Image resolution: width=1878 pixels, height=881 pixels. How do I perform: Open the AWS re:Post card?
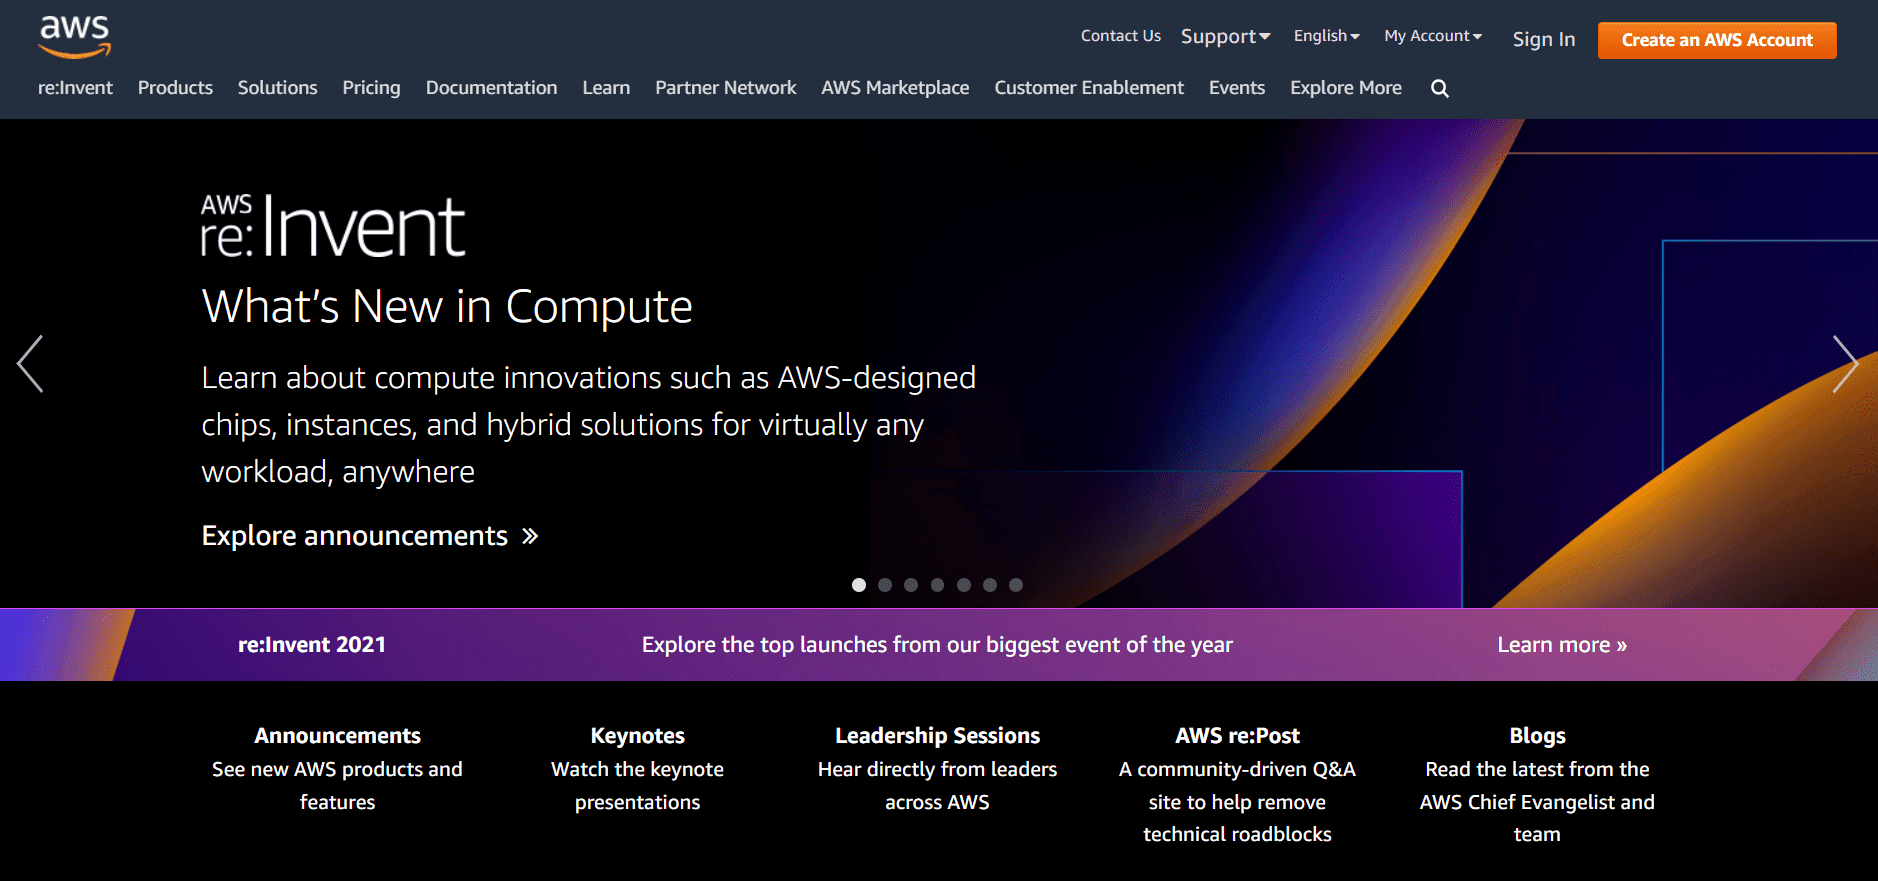point(1237,736)
